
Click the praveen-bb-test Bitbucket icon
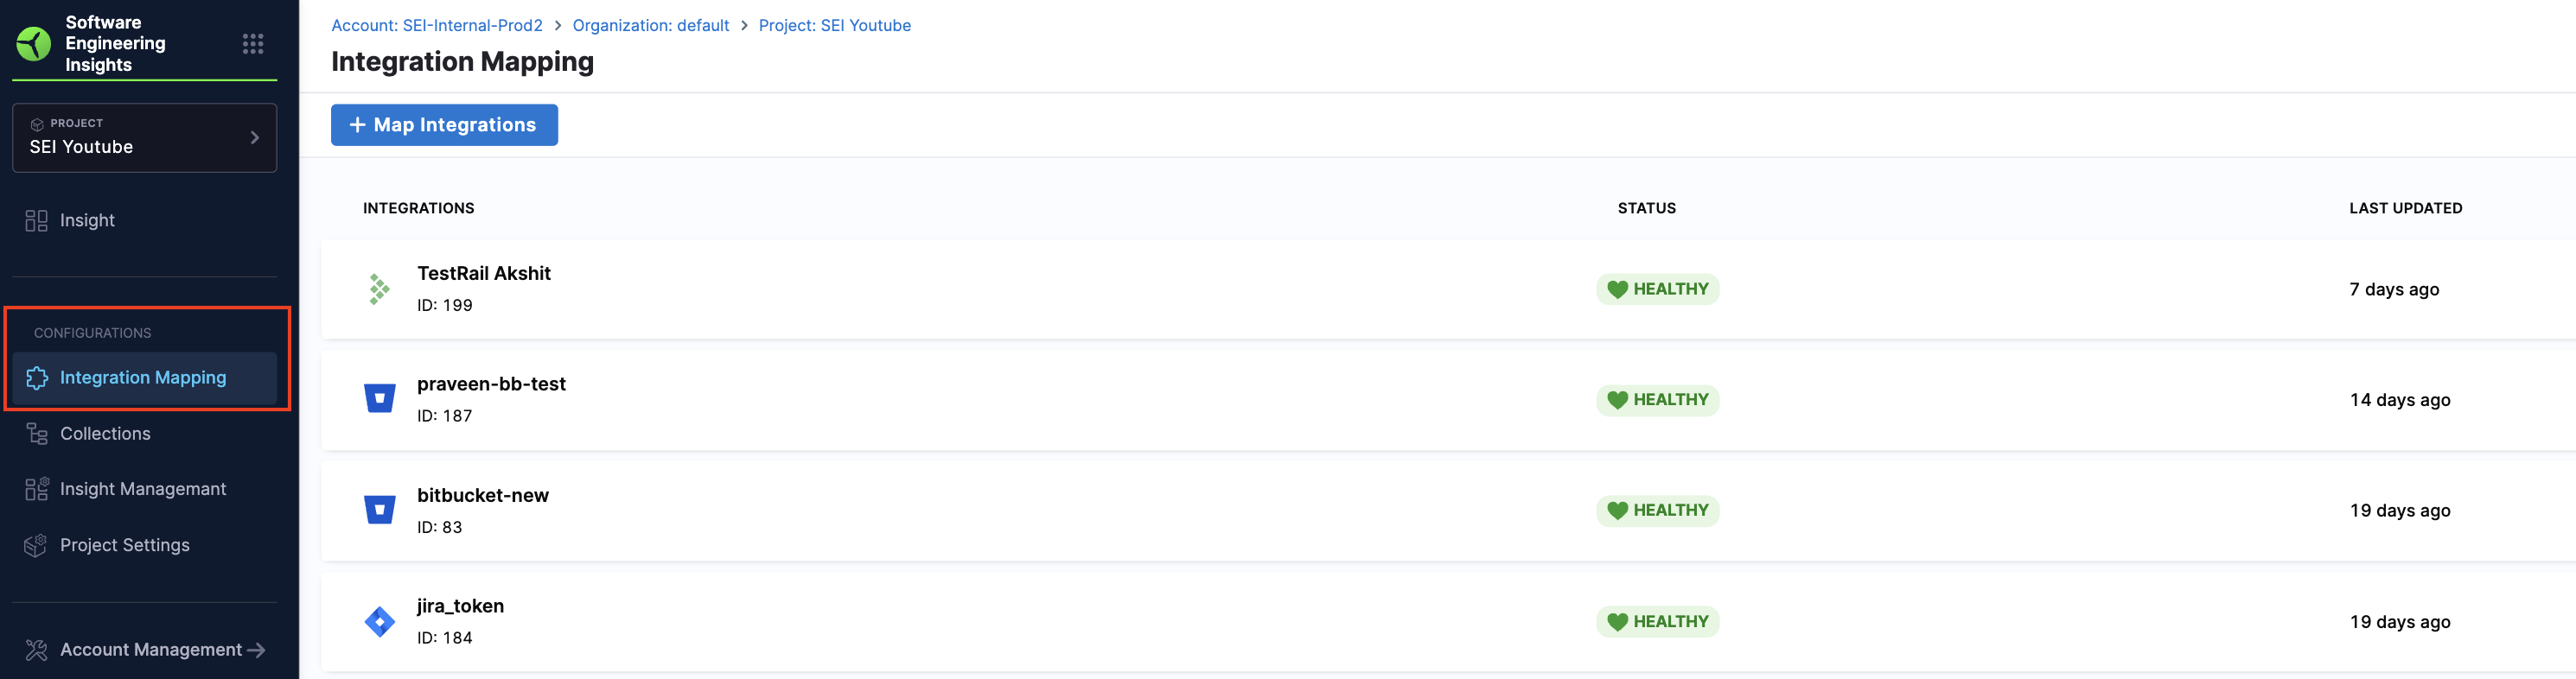click(x=379, y=399)
